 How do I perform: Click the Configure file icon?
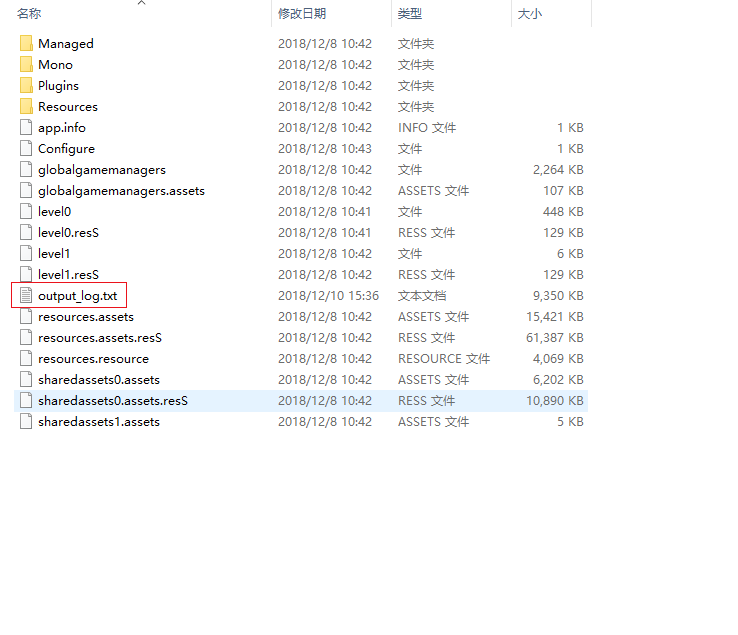26,148
